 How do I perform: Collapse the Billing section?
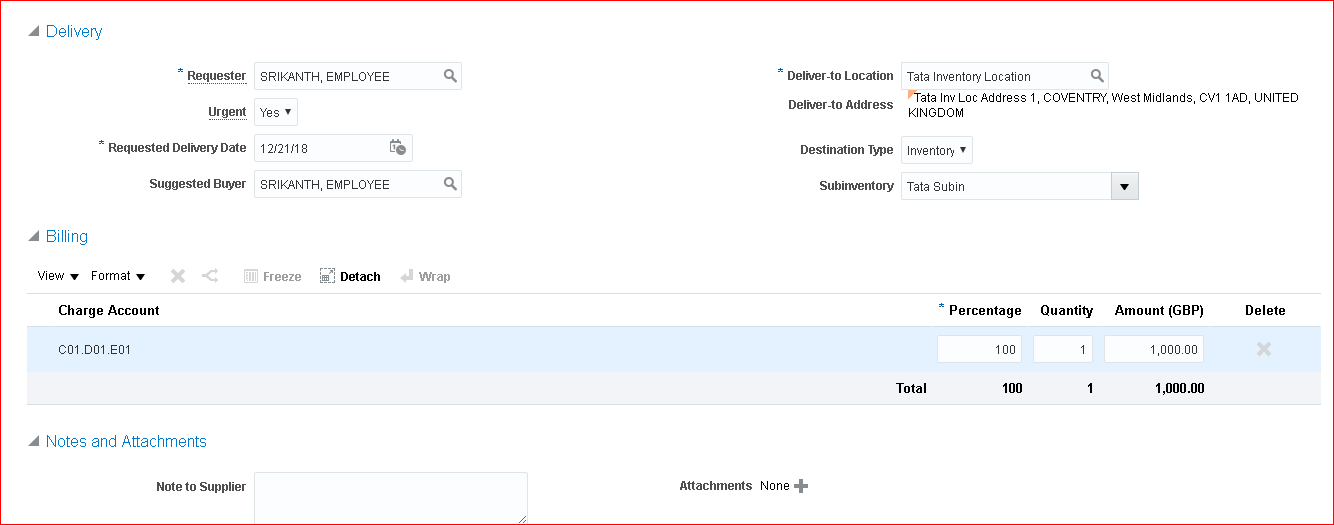pos(35,237)
